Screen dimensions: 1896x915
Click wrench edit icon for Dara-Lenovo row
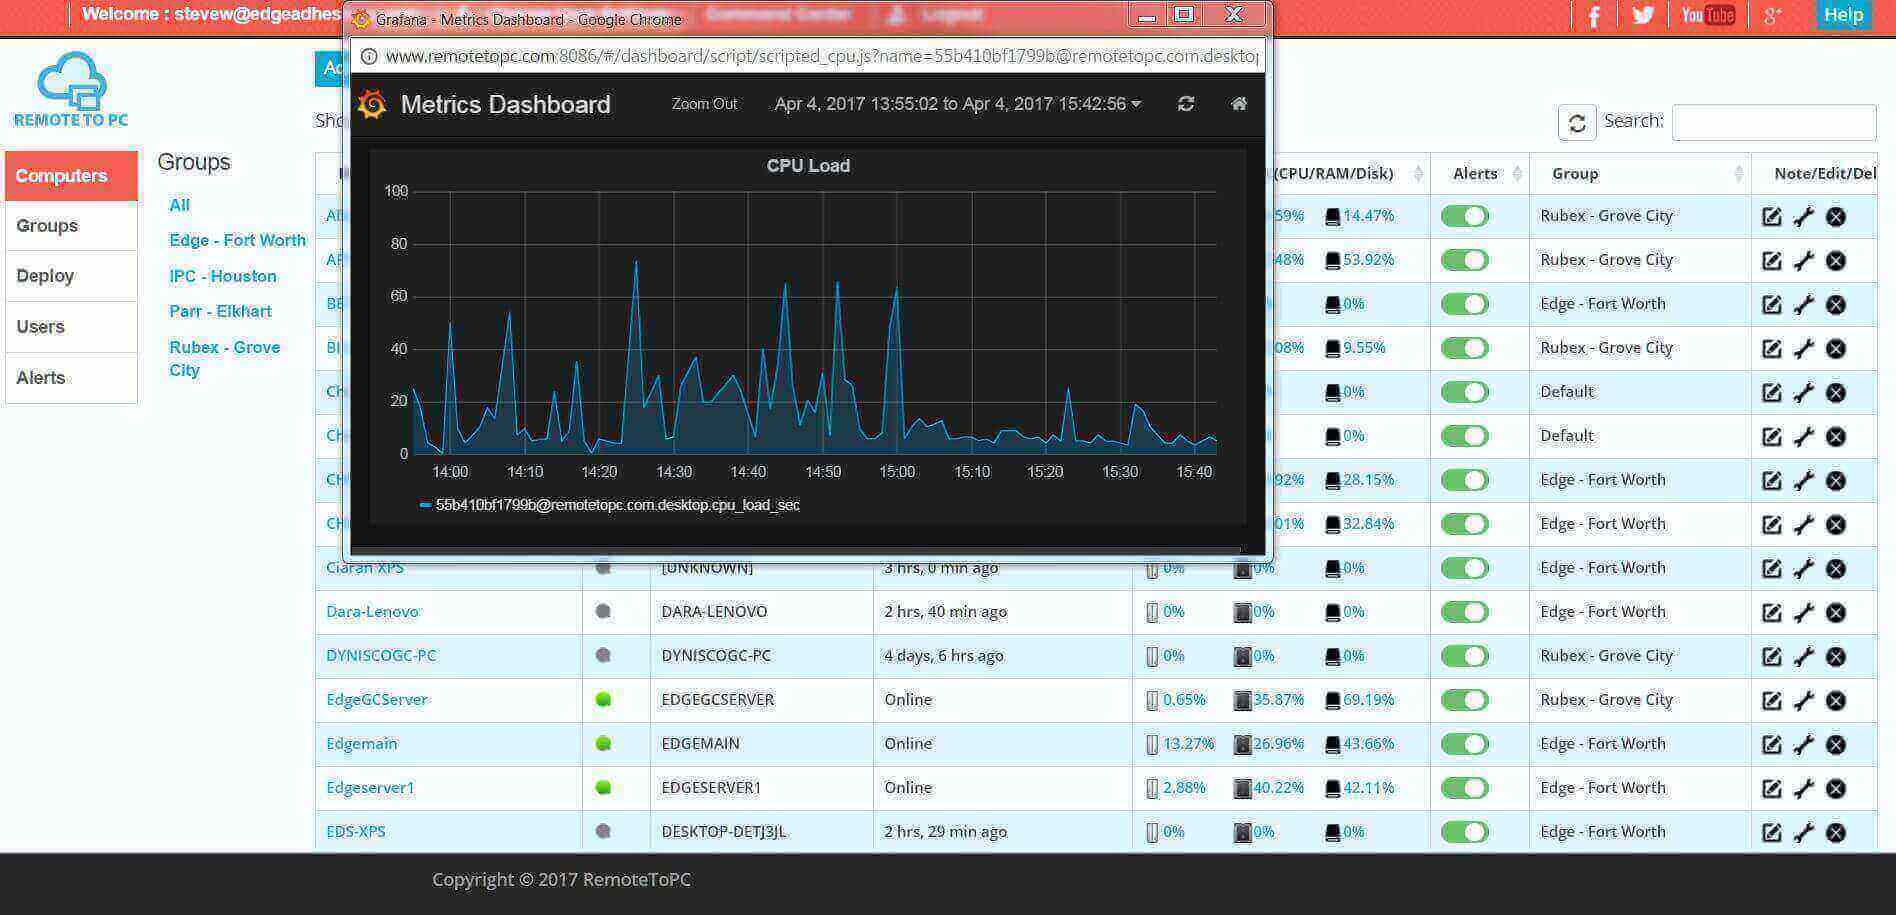(x=1803, y=612)
